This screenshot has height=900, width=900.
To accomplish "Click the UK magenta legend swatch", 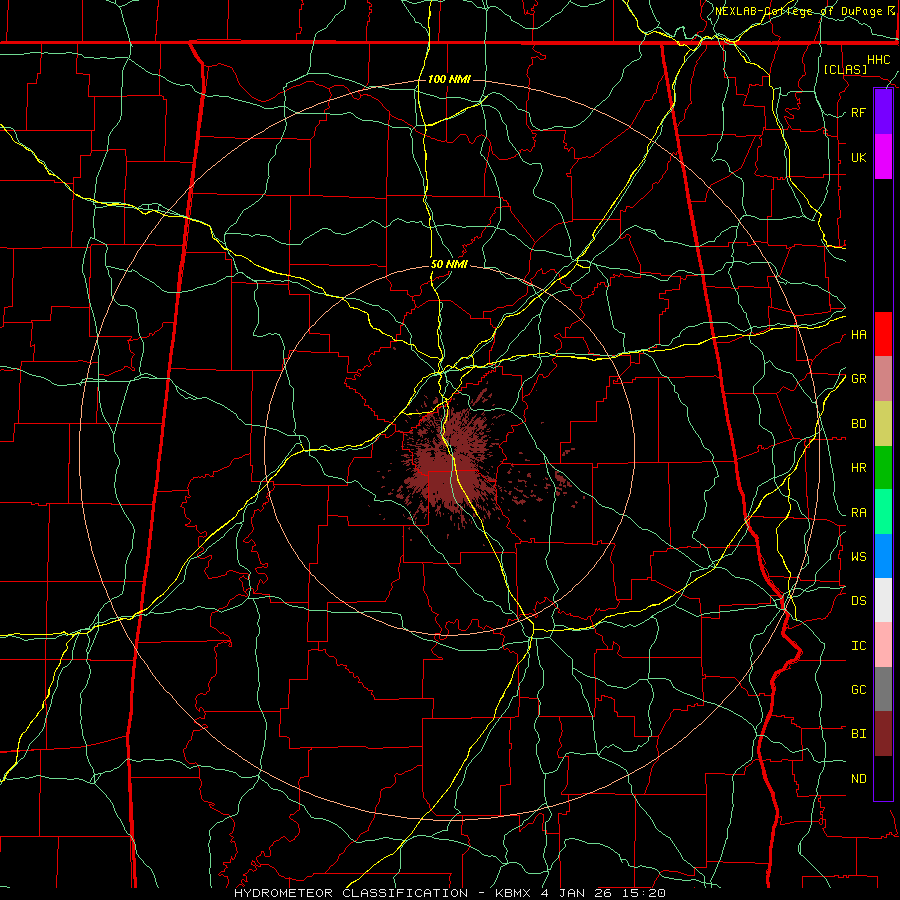I will pyautogui.click(x=883, y=157).
